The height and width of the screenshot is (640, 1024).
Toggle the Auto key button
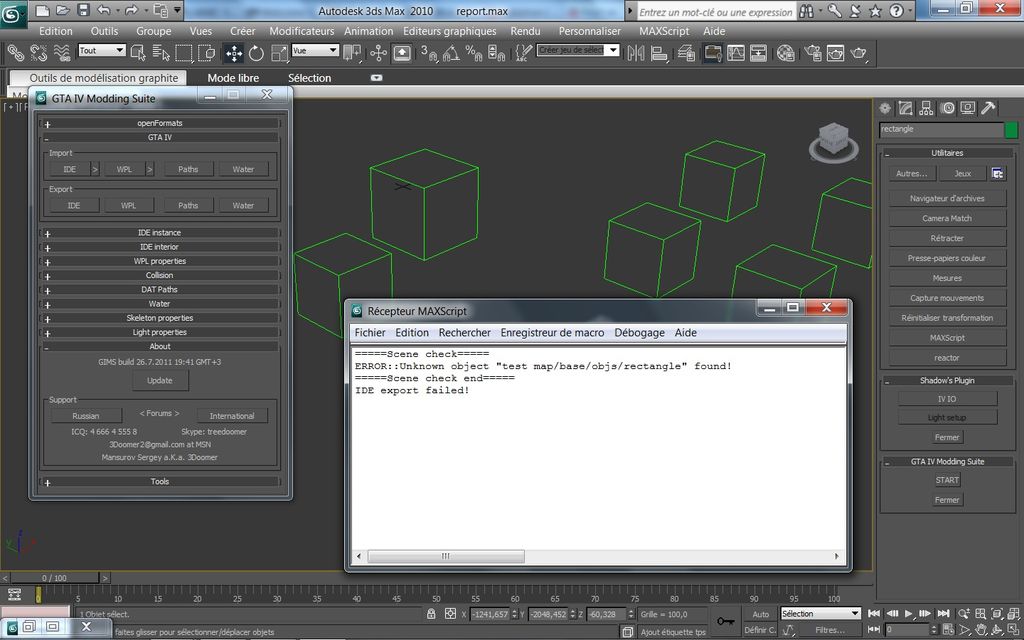pyautogui.click(x=761, y=614)
